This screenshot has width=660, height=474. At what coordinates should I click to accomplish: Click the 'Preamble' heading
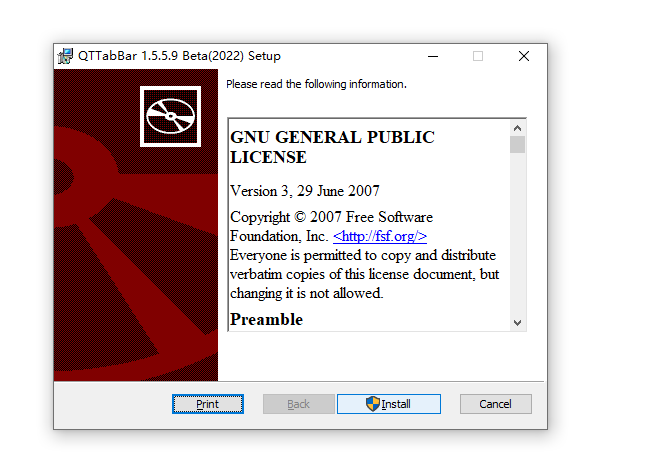click(x=266, y=320)
